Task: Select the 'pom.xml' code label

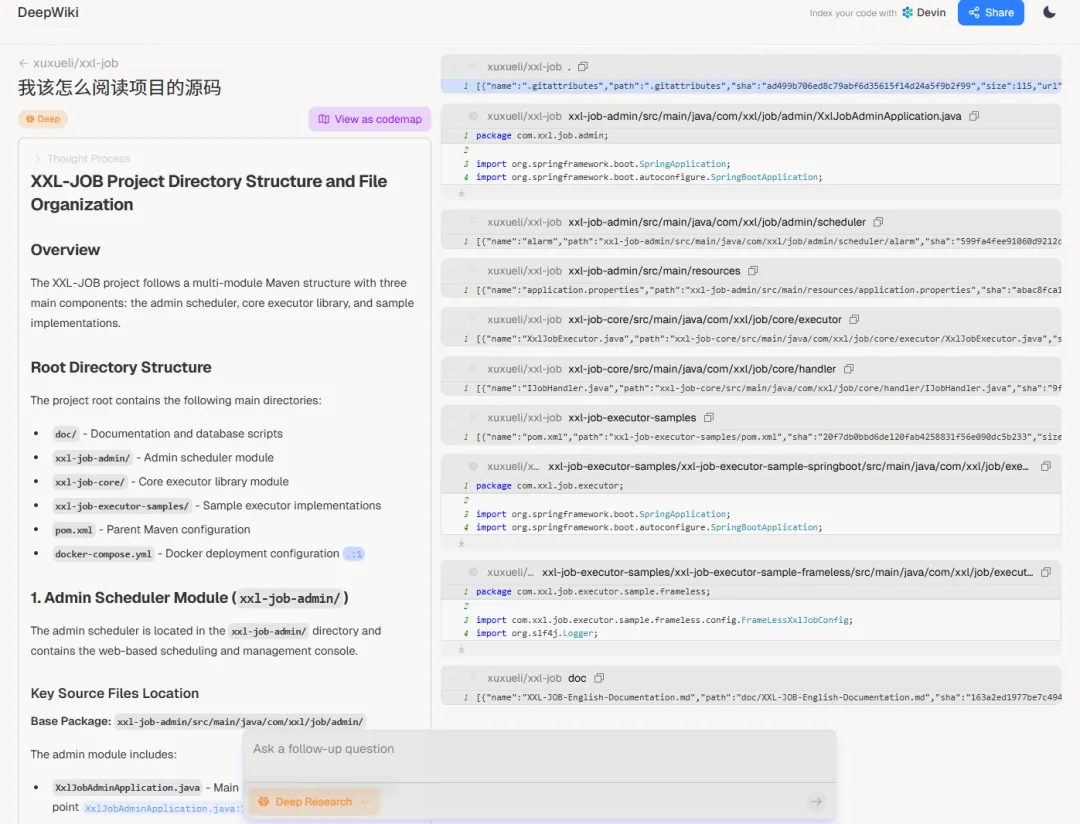Action: [74, 530]
